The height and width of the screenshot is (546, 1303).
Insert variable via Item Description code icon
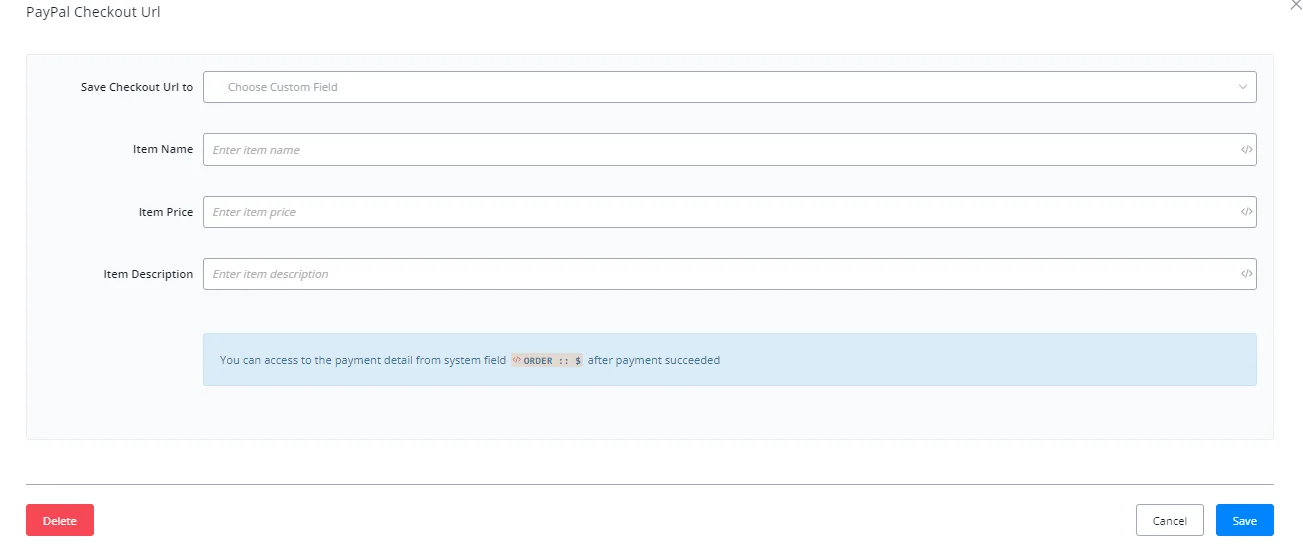click(1246, 274)
